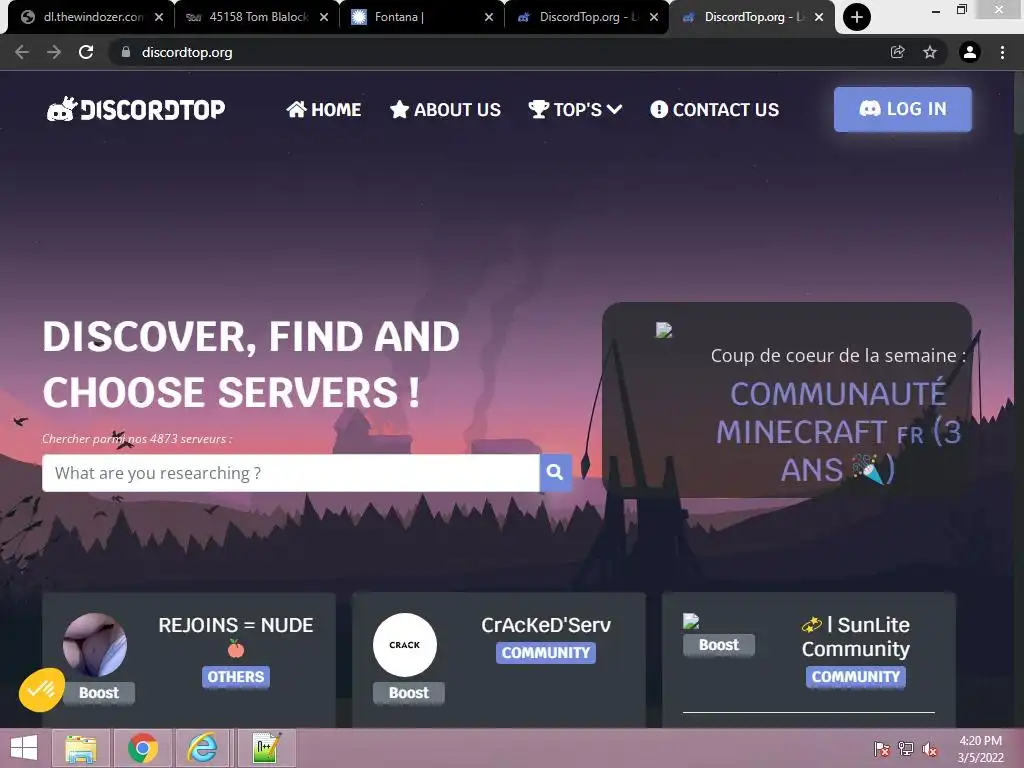Click the search magnifier button

click(x=555, y=472)
